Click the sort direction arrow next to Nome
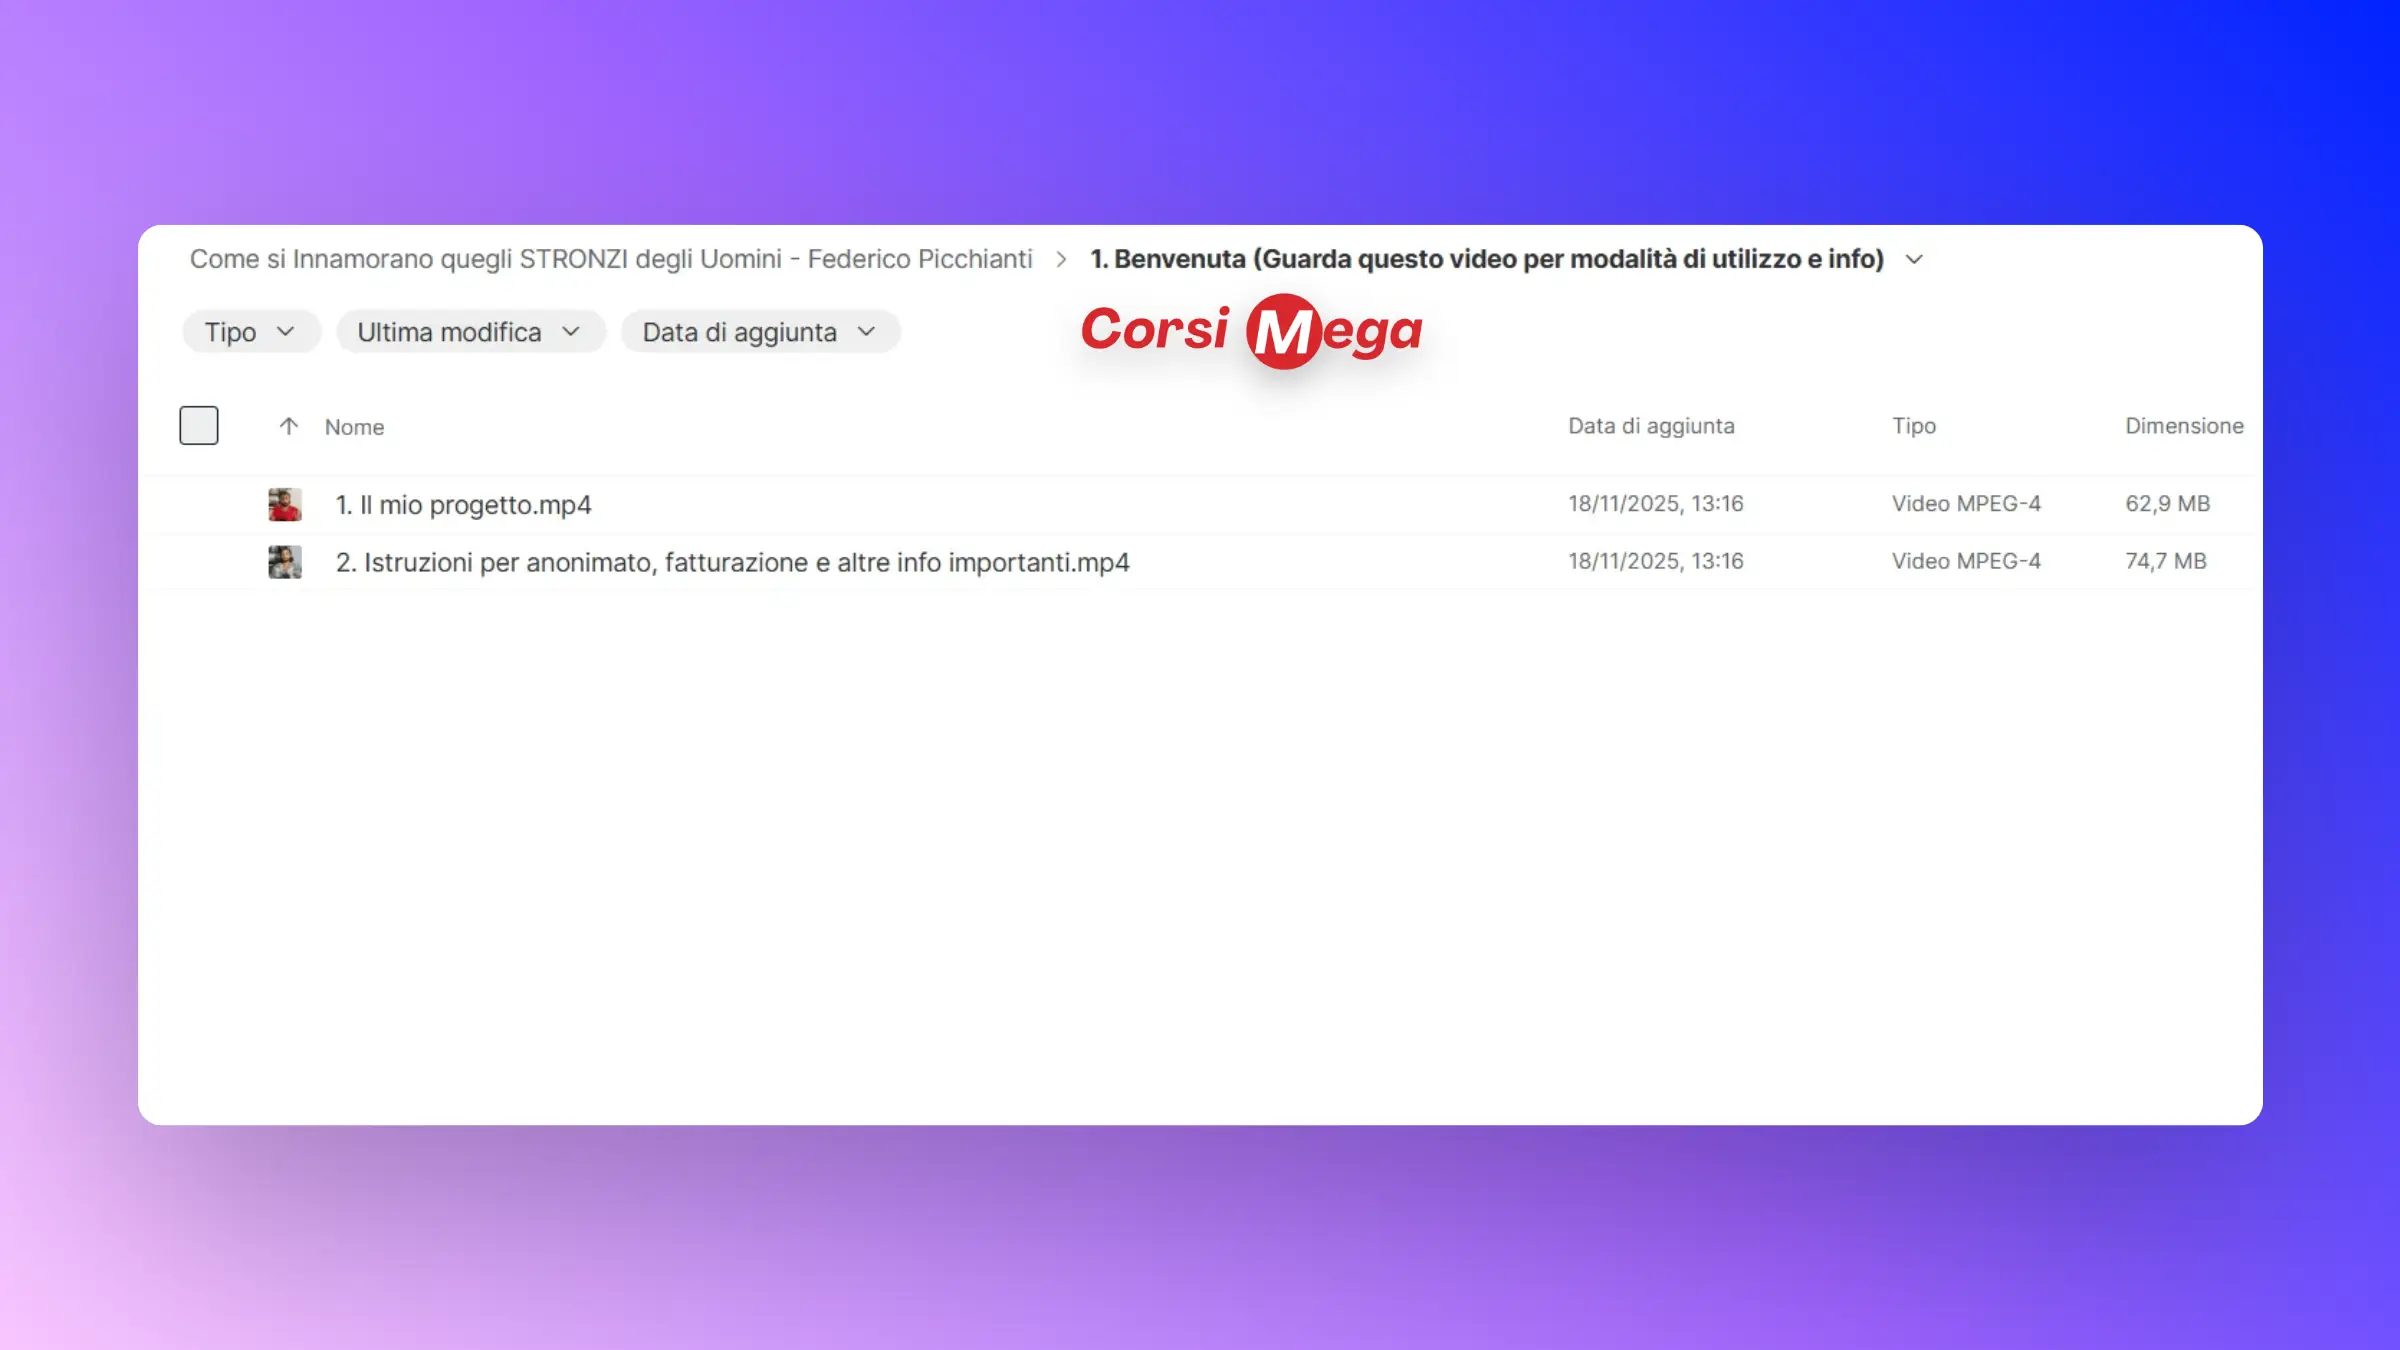This screenshot has width=2400, height=1350. tap(288, 427)
